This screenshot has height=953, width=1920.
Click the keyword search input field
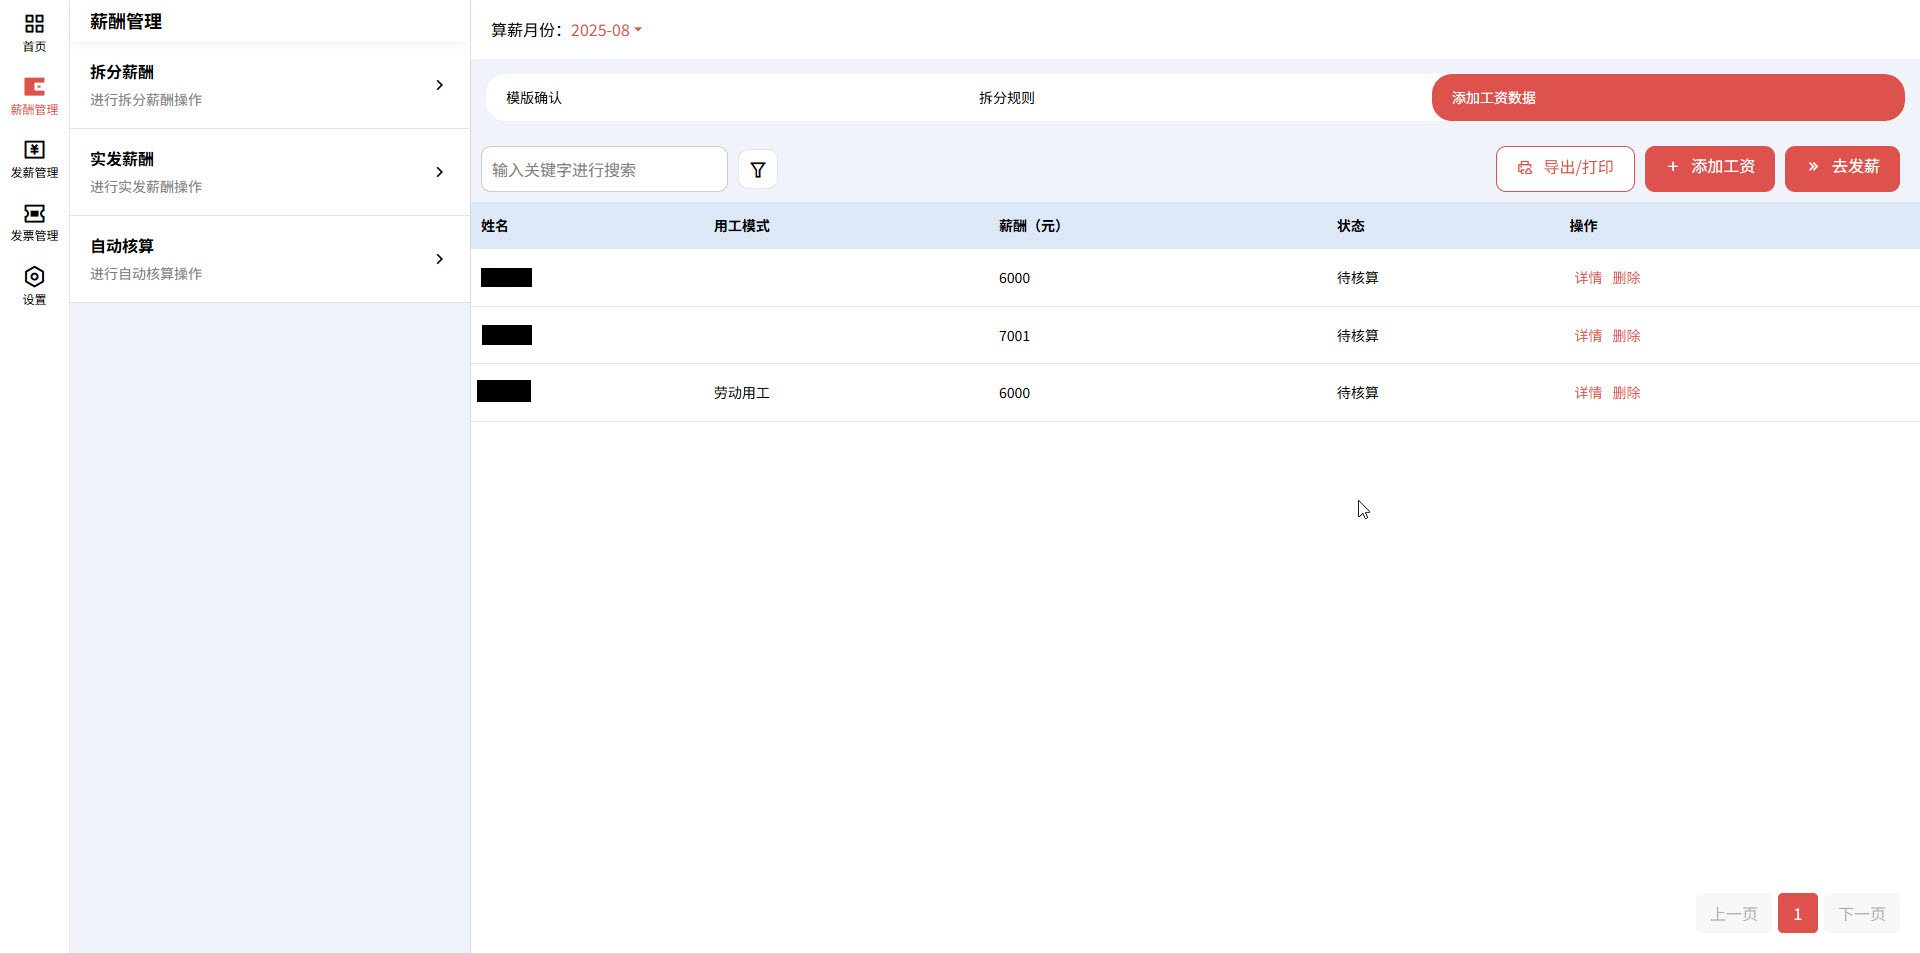pyautogui.click(x=604, y=170)
